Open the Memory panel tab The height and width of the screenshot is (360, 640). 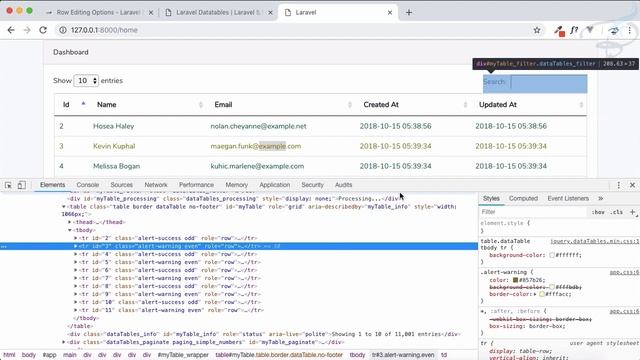pos(237,185)
